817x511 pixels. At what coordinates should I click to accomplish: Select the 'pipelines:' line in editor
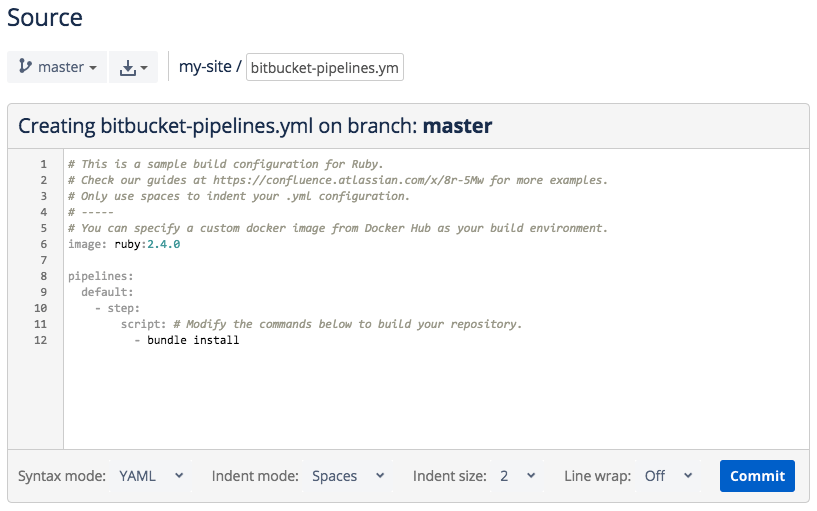101,276
